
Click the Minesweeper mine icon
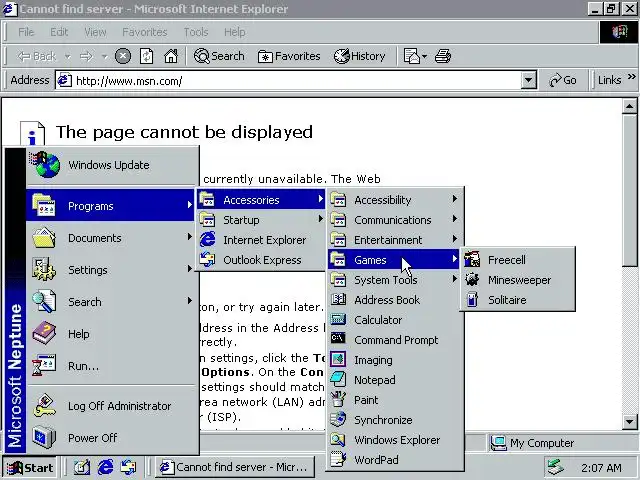472,280
